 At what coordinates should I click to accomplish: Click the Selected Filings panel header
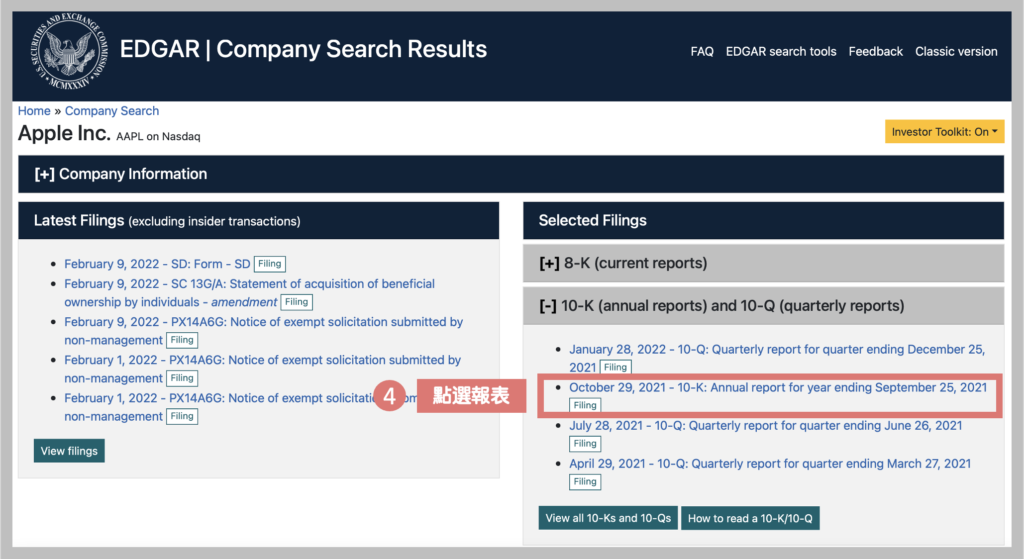coord(763,221)
